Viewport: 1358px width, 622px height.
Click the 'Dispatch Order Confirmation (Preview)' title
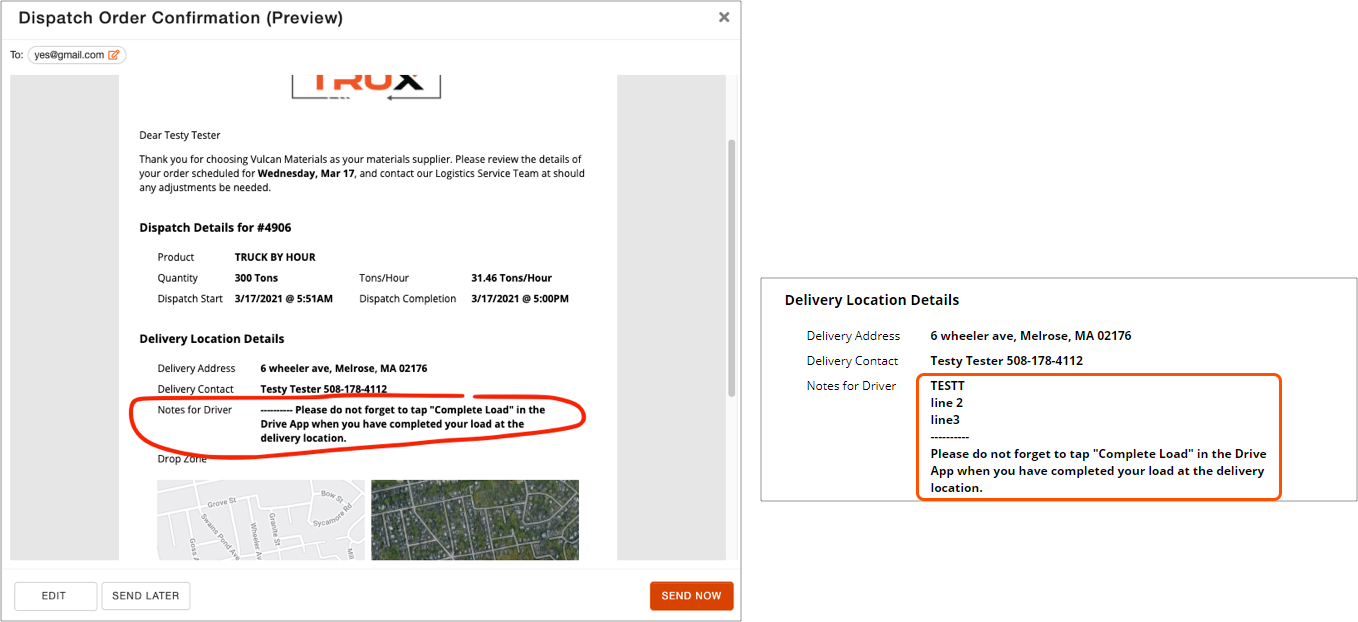[181, 18]
